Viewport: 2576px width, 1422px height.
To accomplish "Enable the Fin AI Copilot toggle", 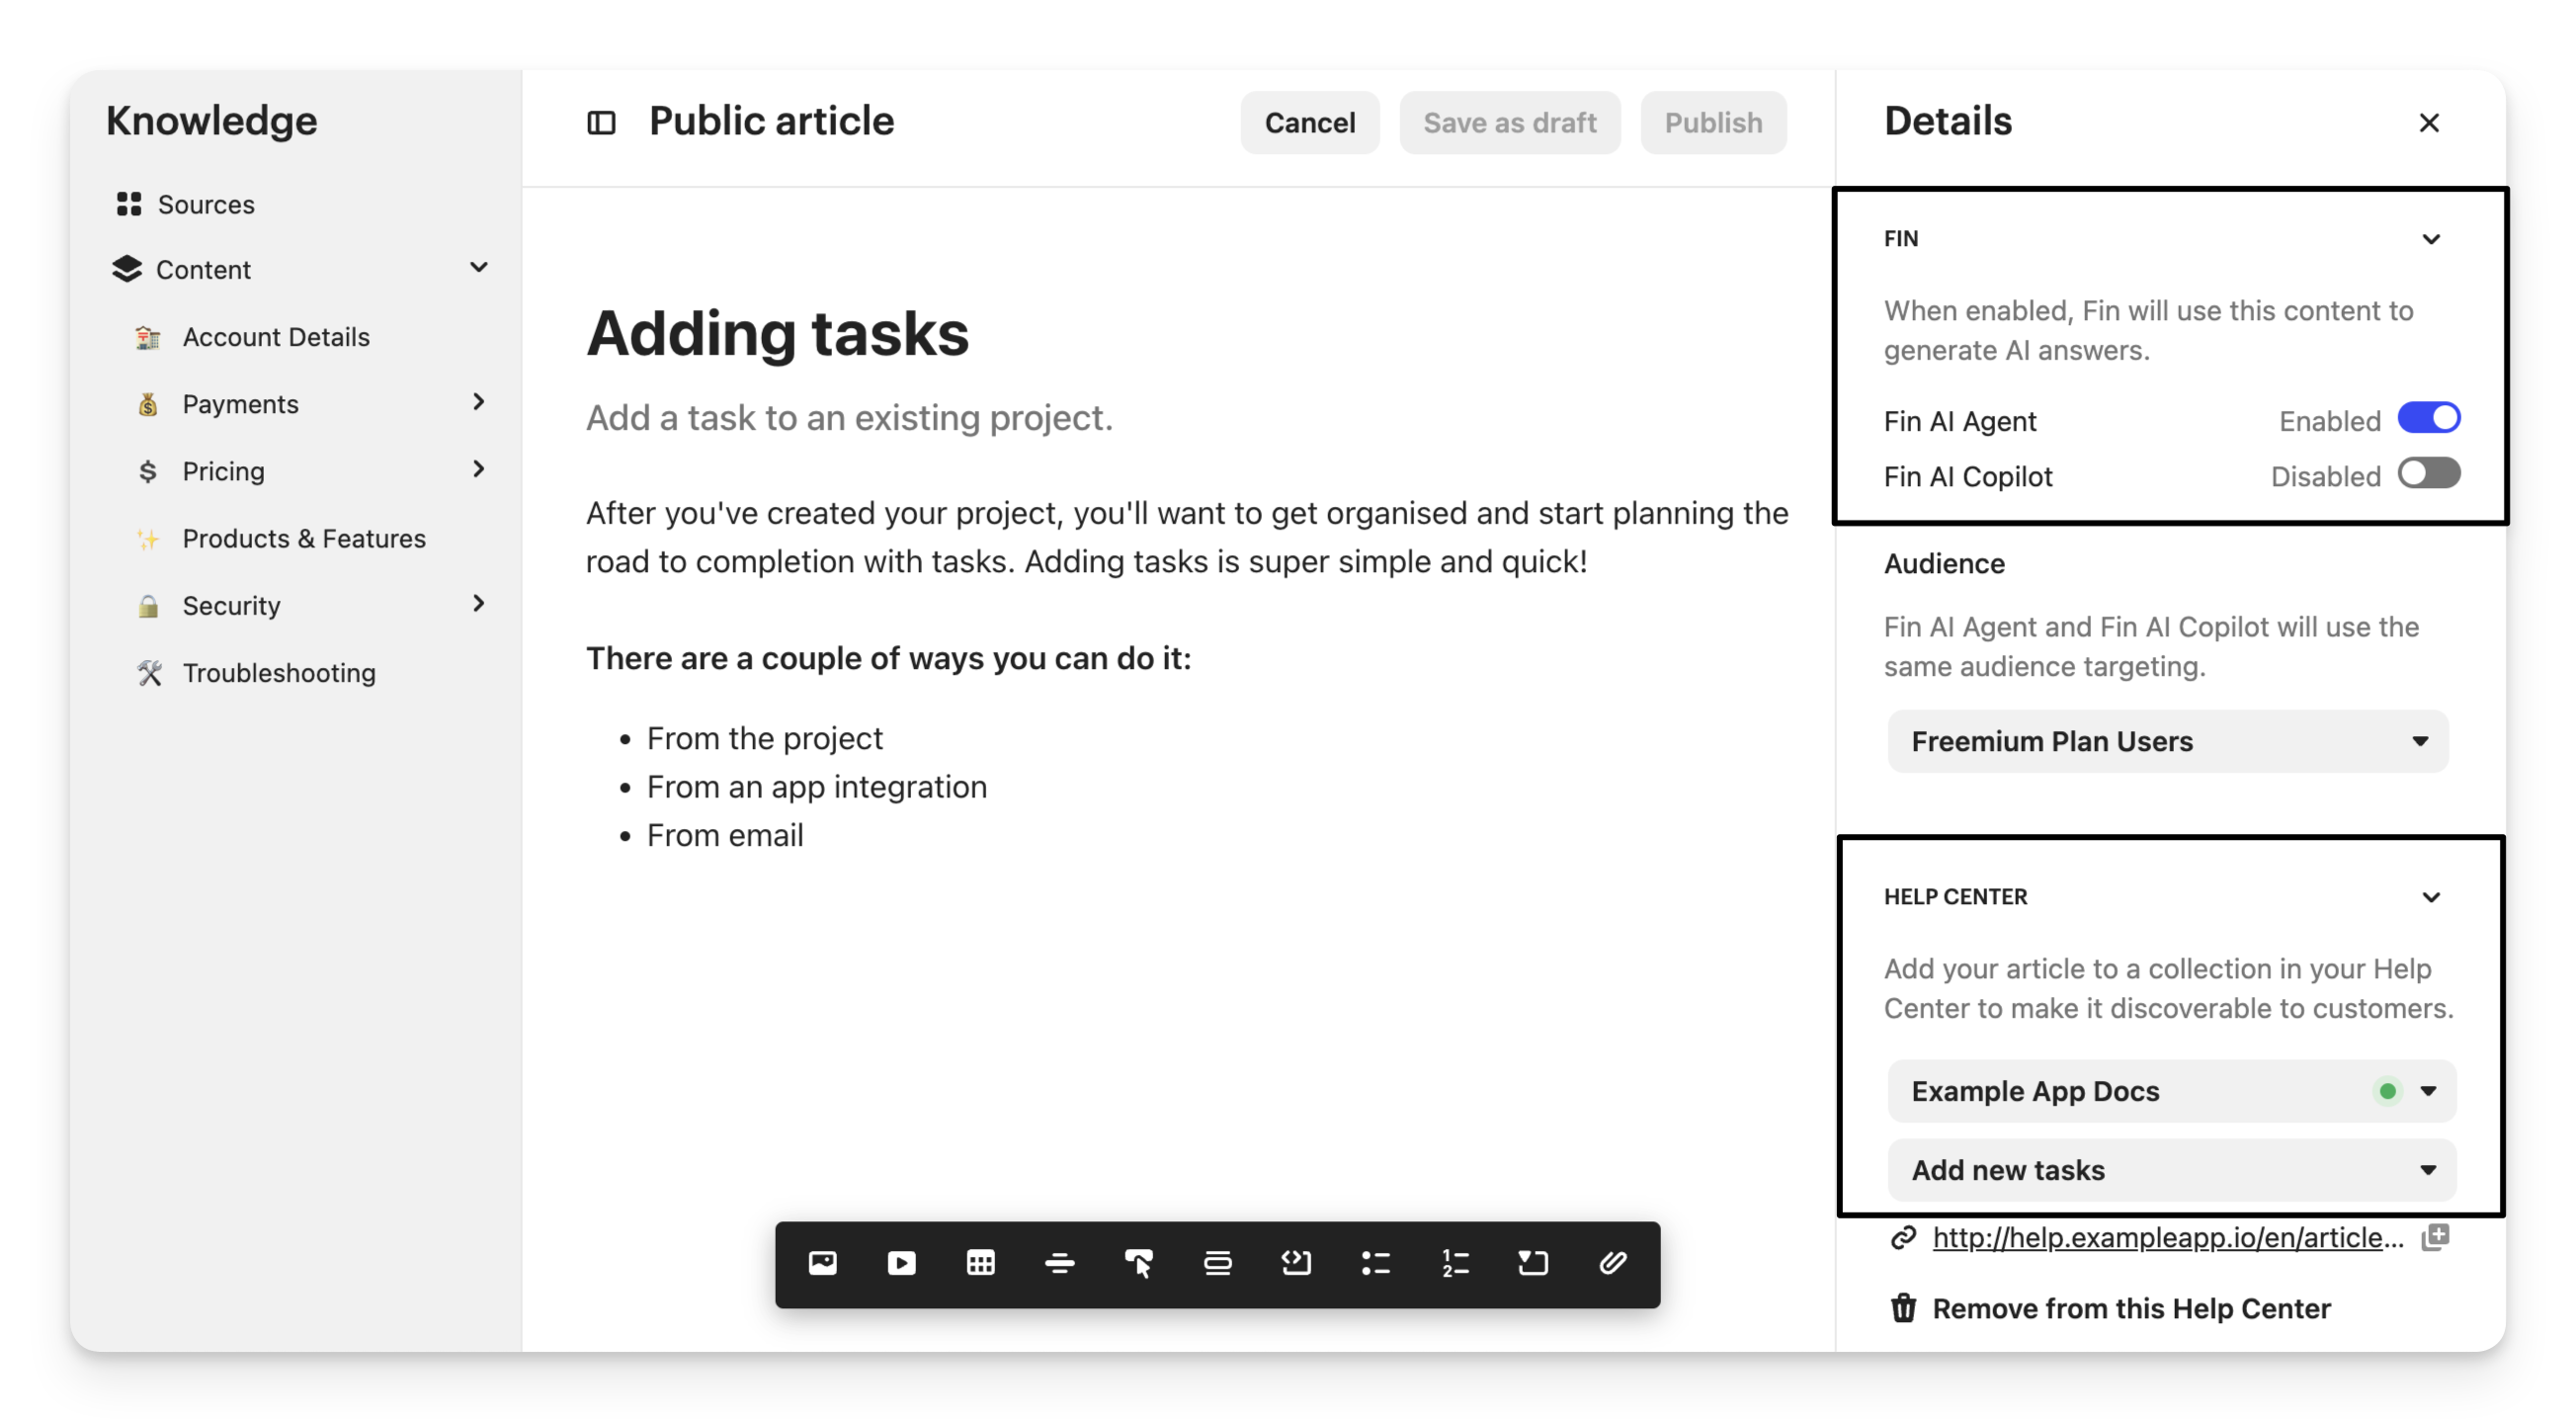I will (x=2428, y=474).
